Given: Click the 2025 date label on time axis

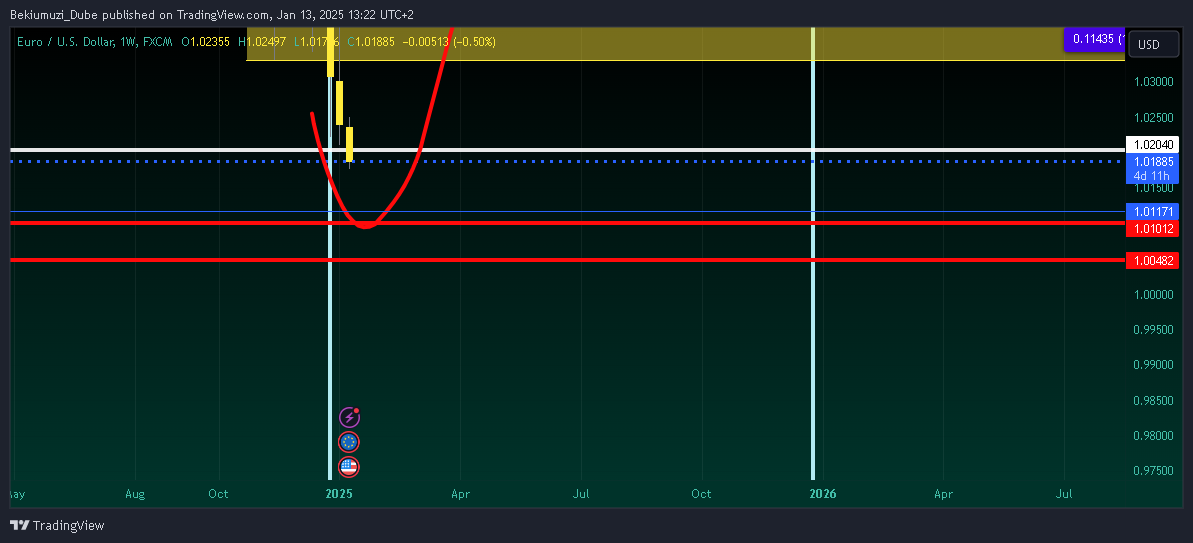Looking at the screenshot, I should click(339, 494).
